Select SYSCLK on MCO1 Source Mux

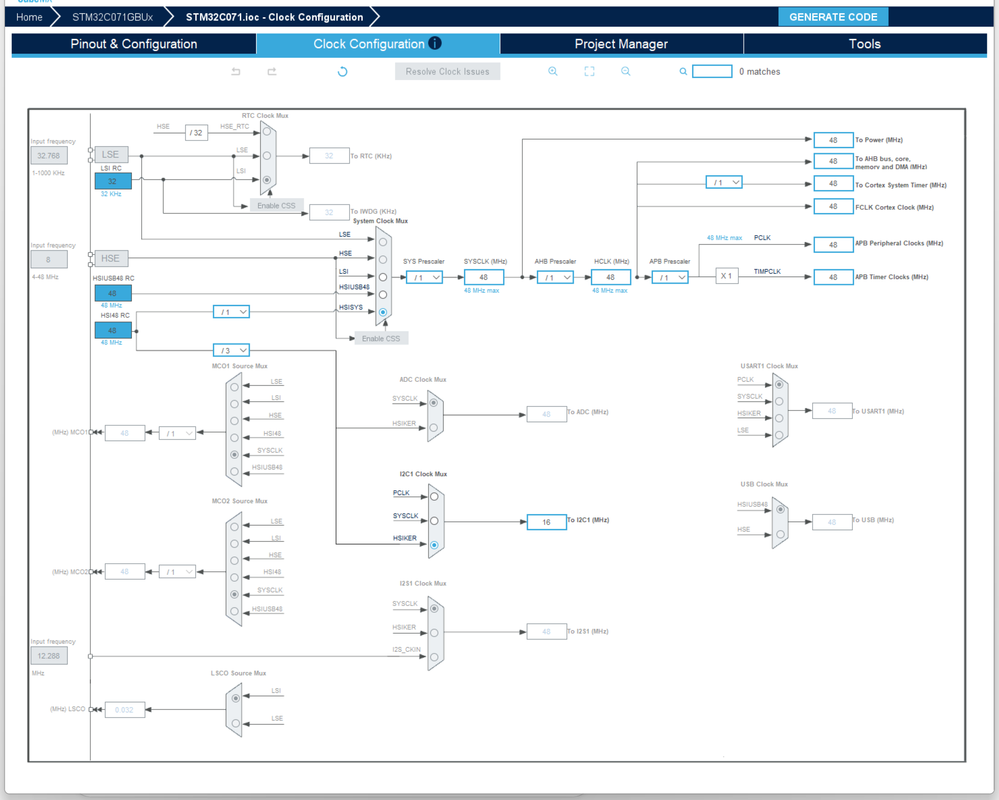(x=234, y=455)
